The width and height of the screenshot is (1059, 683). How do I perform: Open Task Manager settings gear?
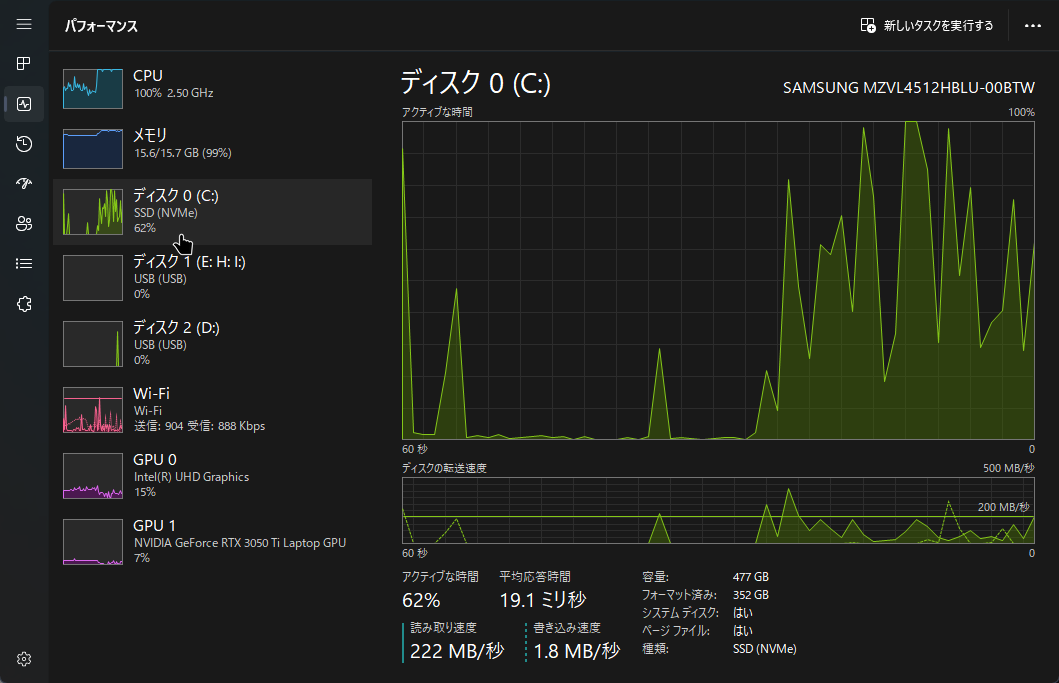point(24,659)
